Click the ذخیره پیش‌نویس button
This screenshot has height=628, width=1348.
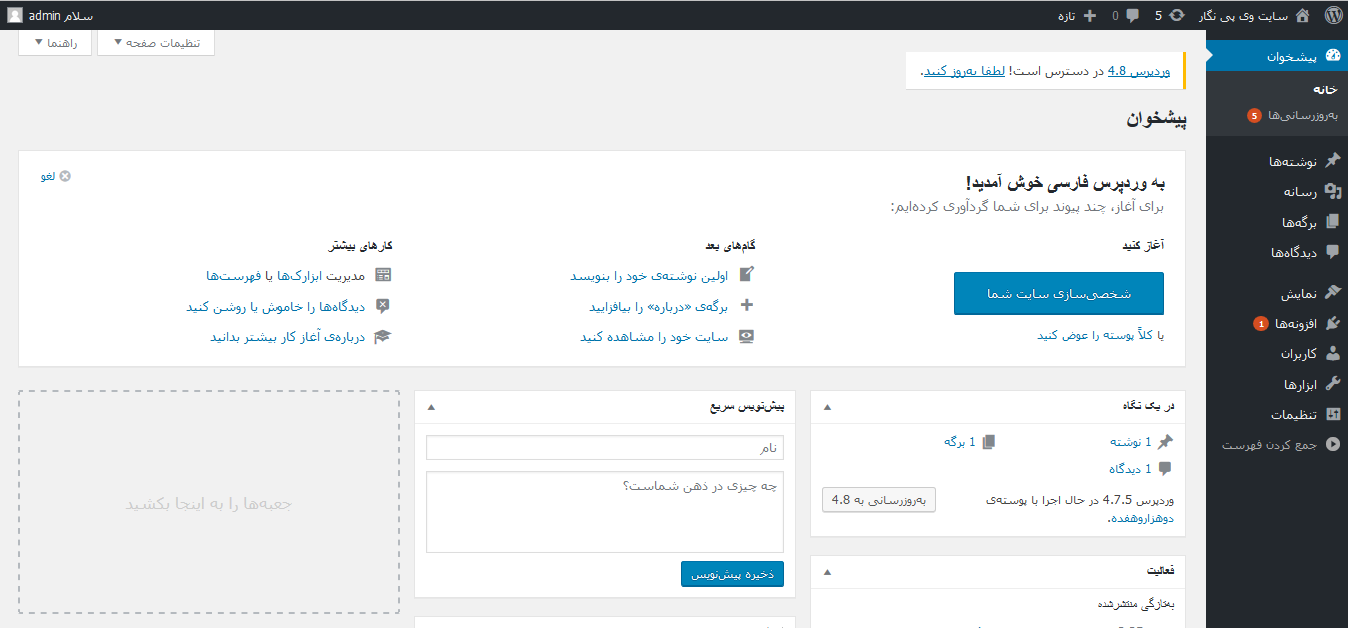click(732, 574)
